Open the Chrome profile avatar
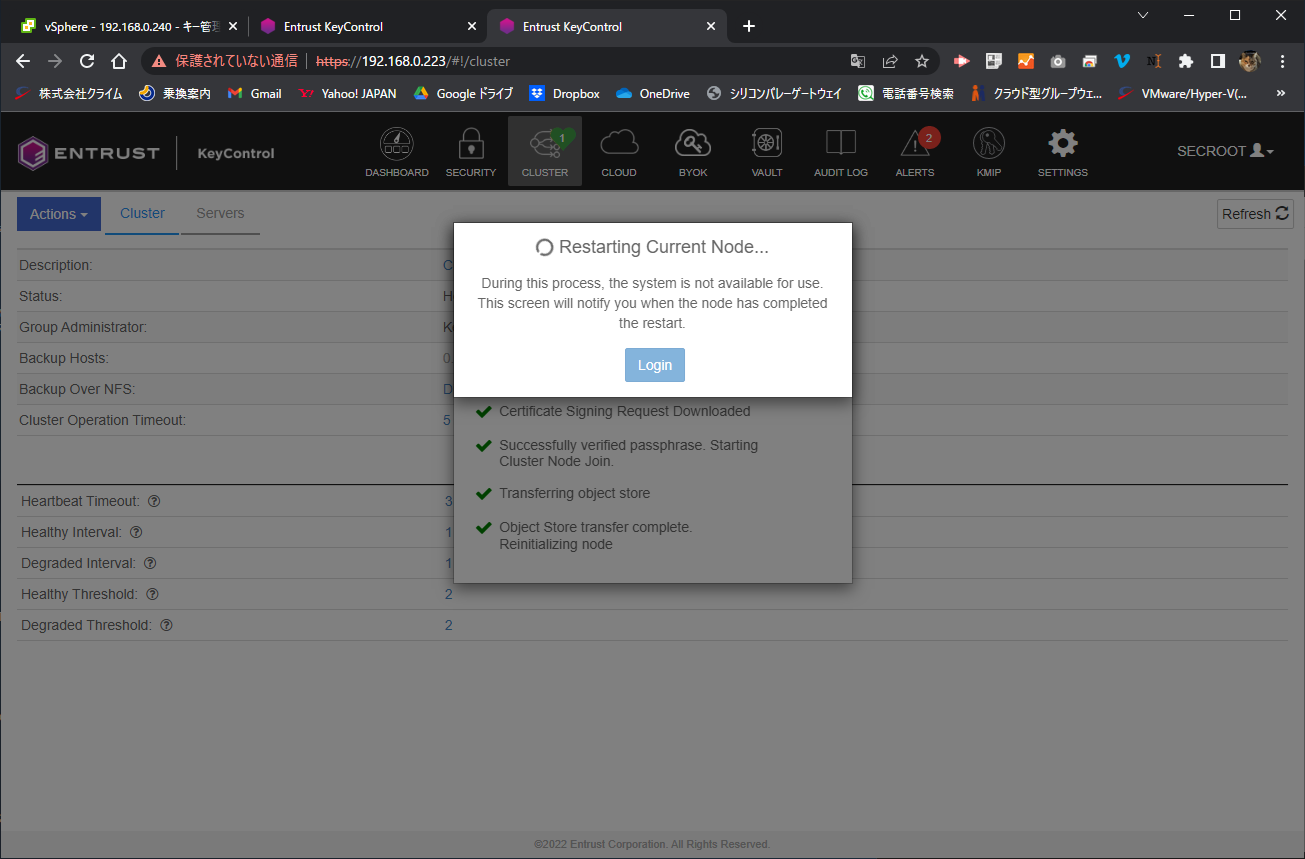The image size is (1305, 859). click(x=1250, y=61)
